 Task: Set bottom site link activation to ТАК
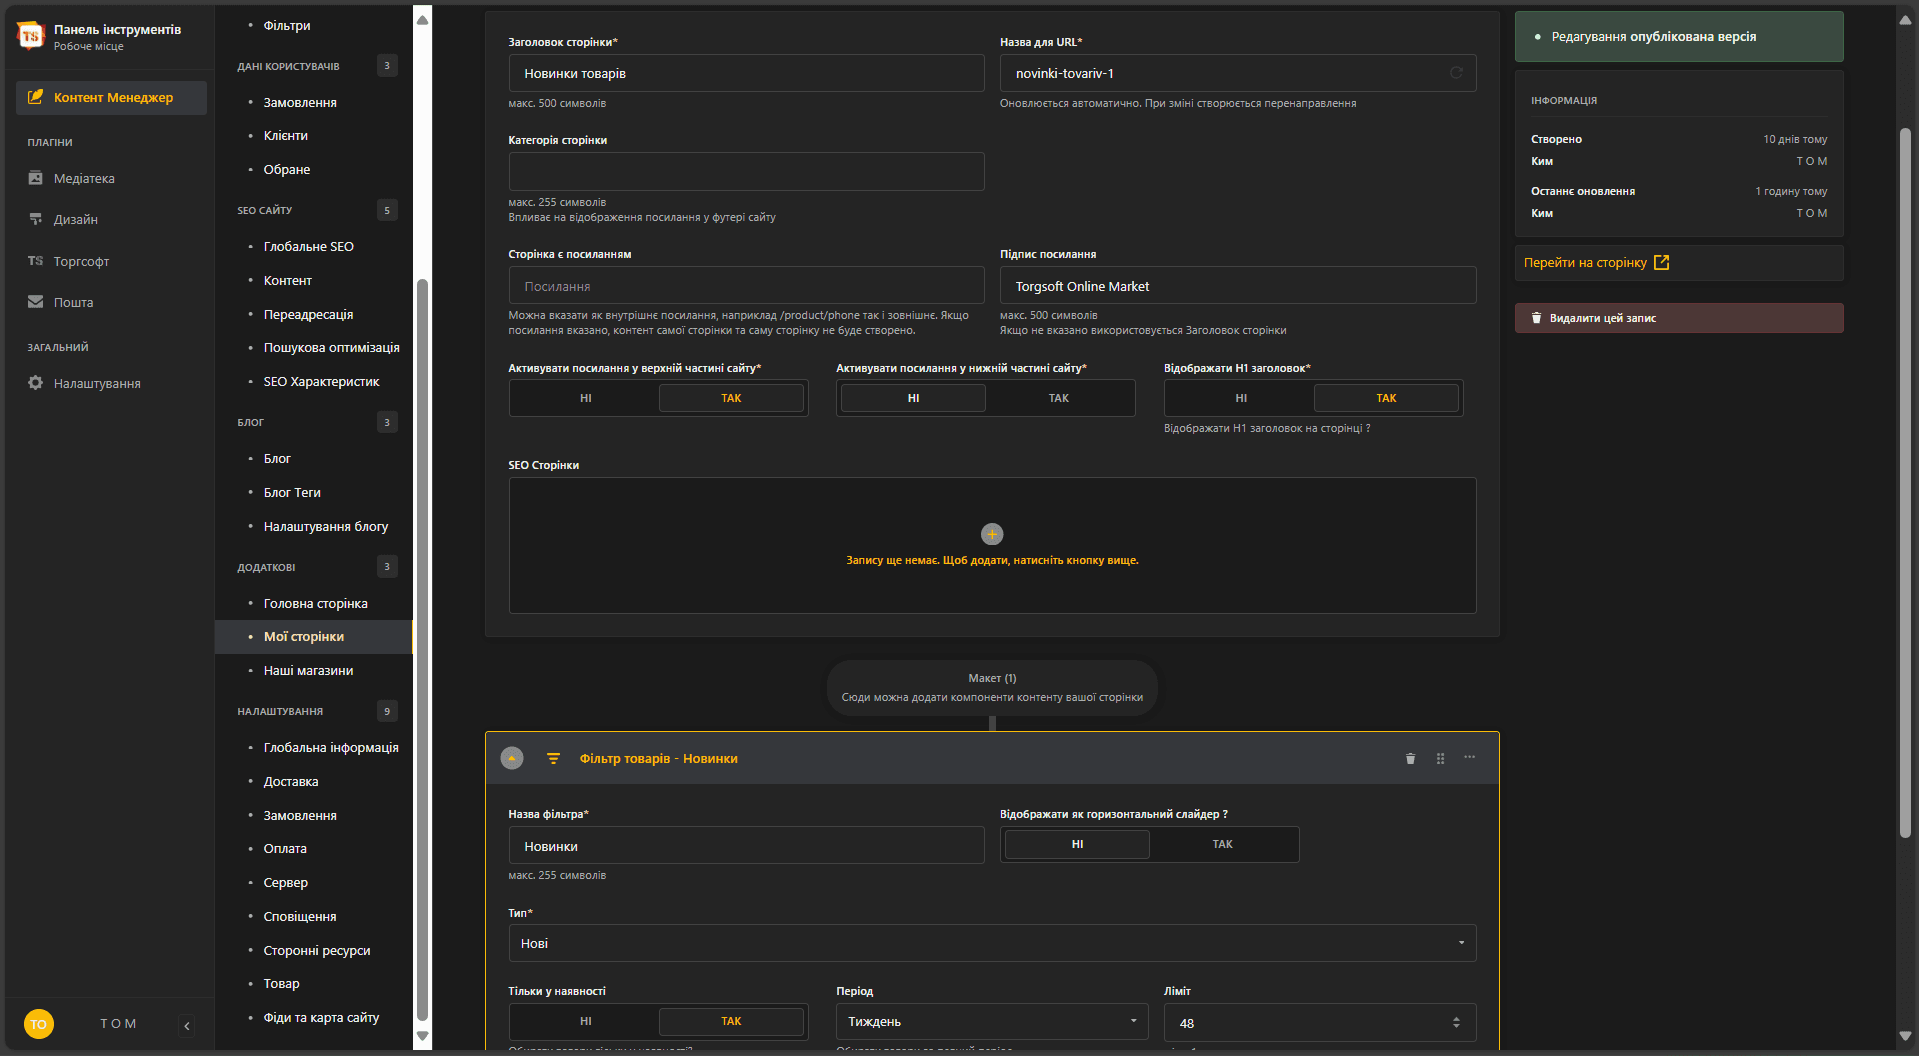[x=1059, y=398]
